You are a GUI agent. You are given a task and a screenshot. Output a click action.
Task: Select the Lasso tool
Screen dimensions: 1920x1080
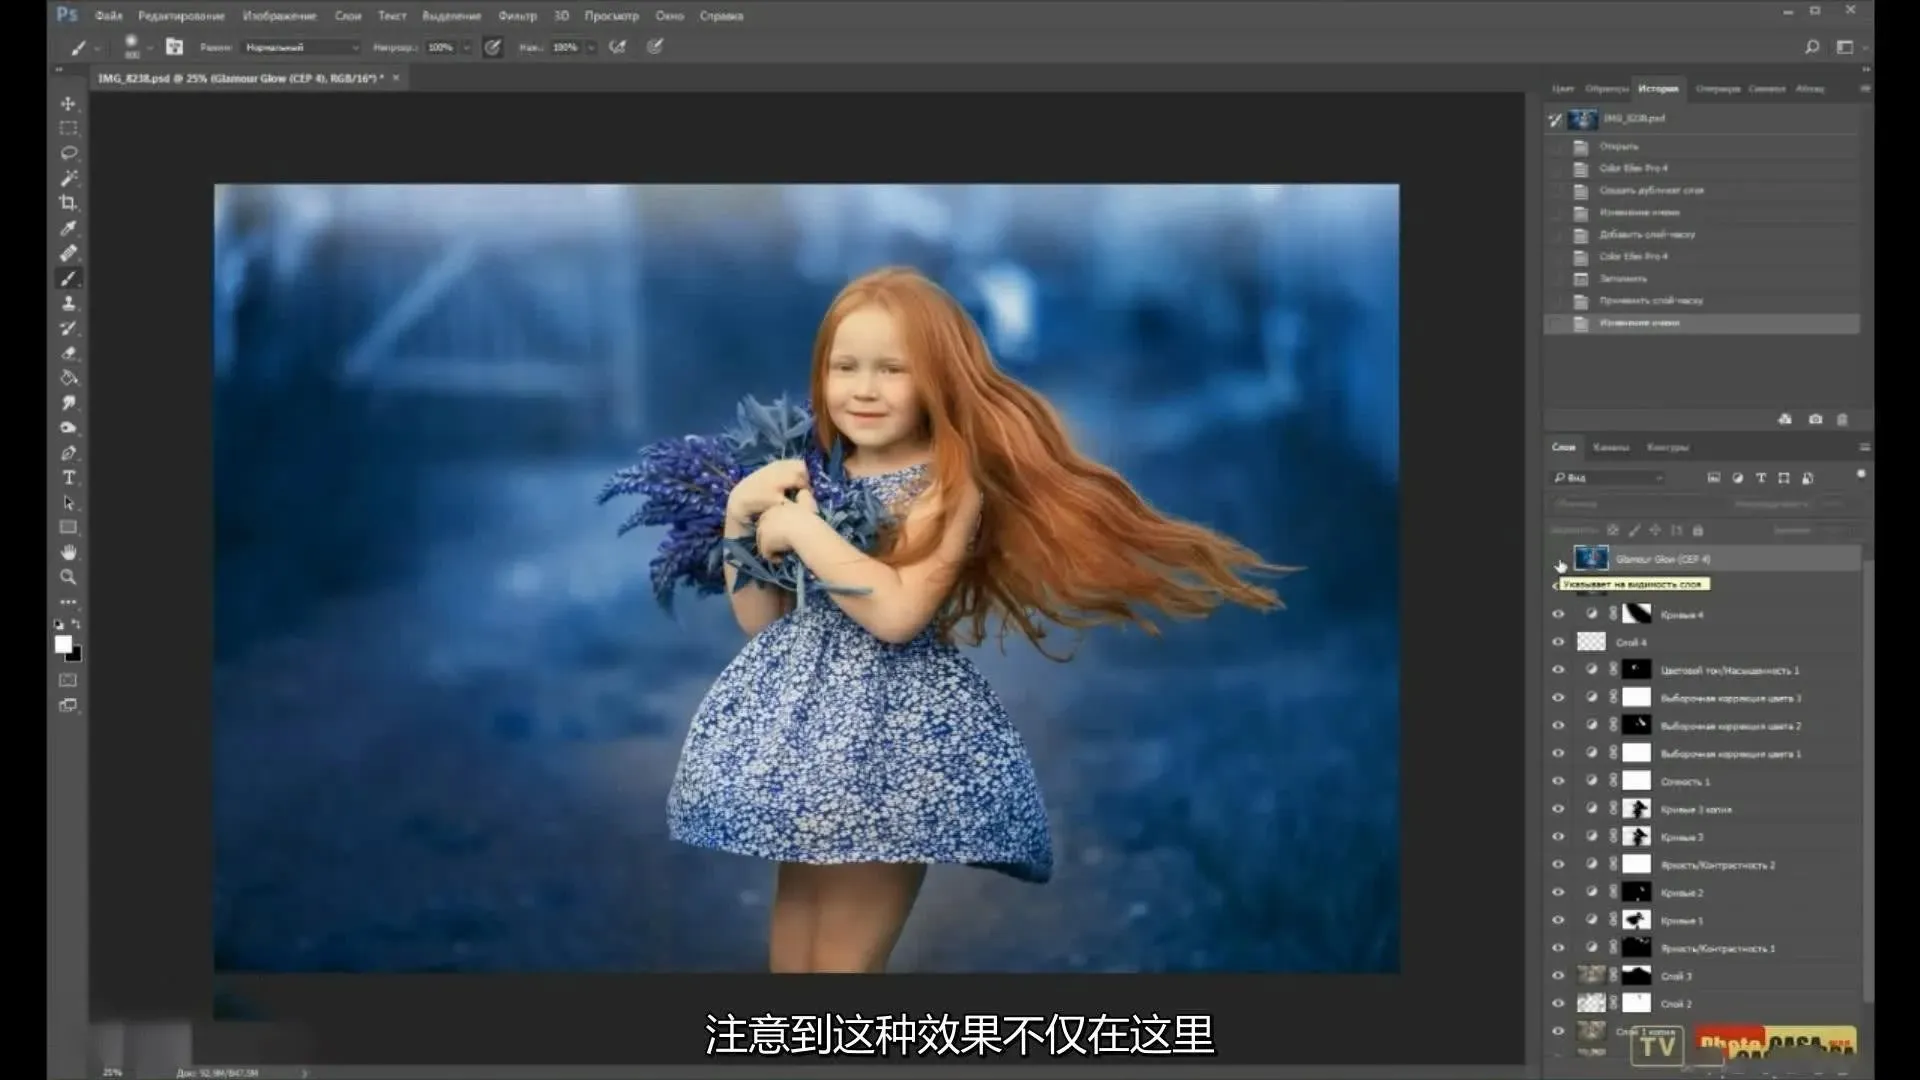click(68, 153)
